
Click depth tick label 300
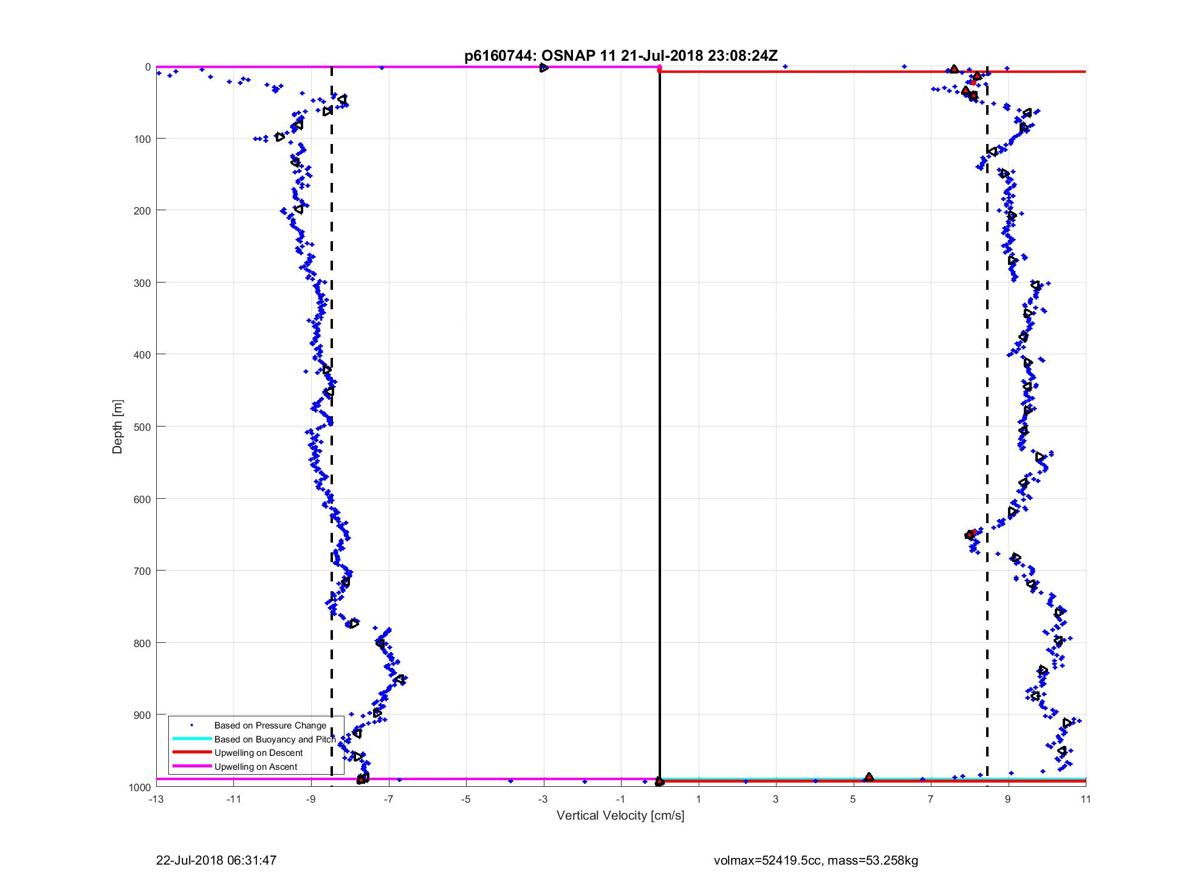(x=142, y=283)
